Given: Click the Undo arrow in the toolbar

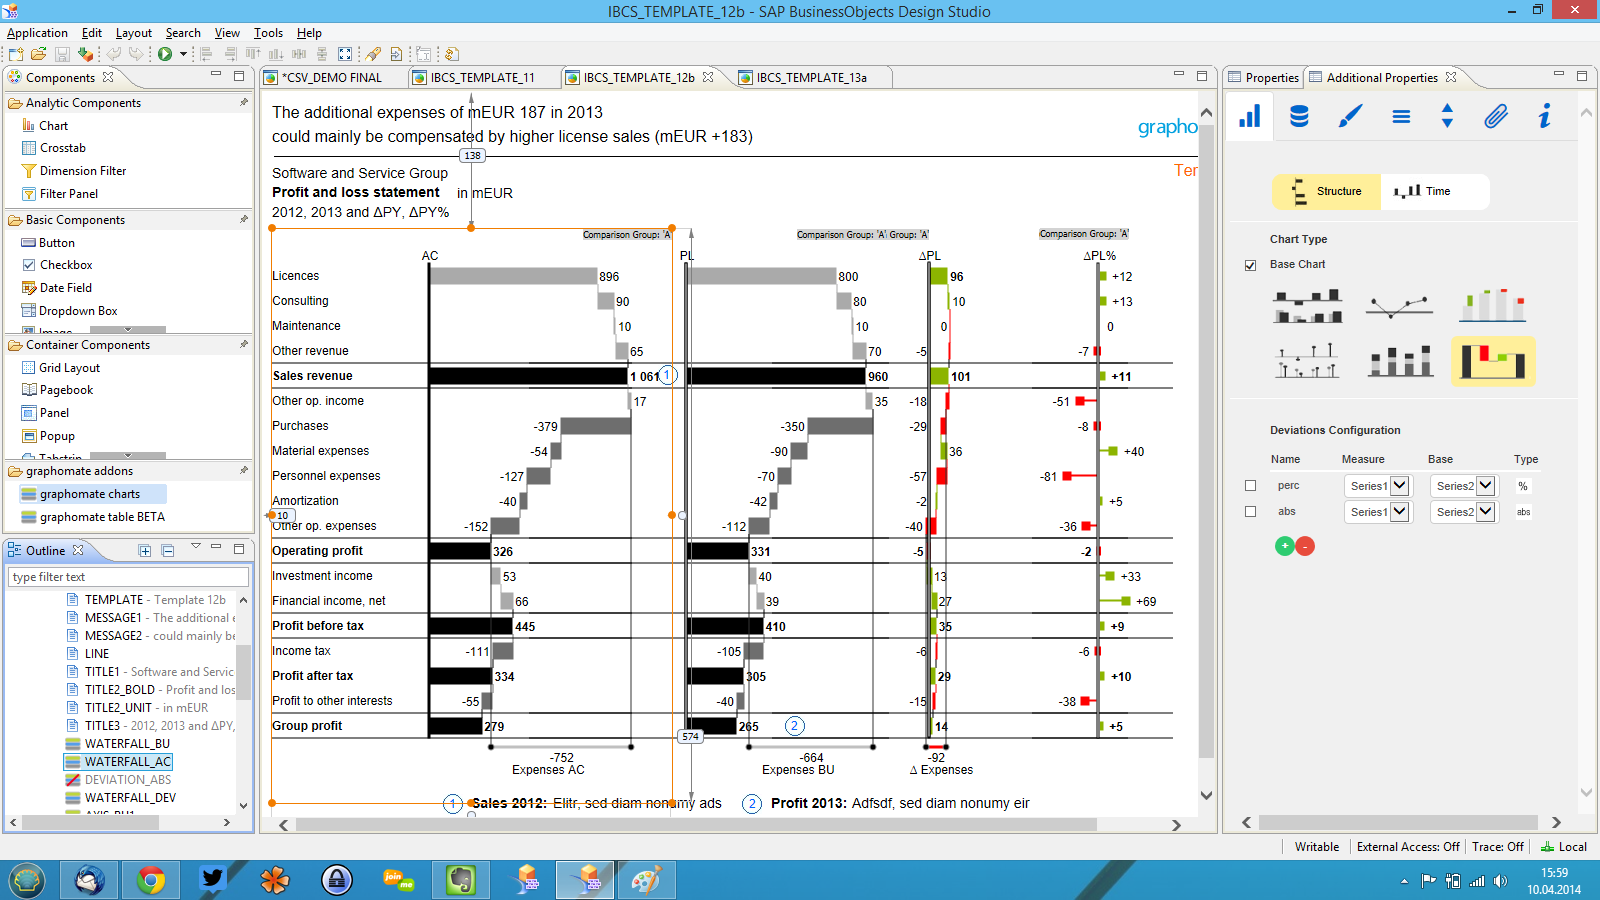Looking at the screenshot, I should point(114,54).
